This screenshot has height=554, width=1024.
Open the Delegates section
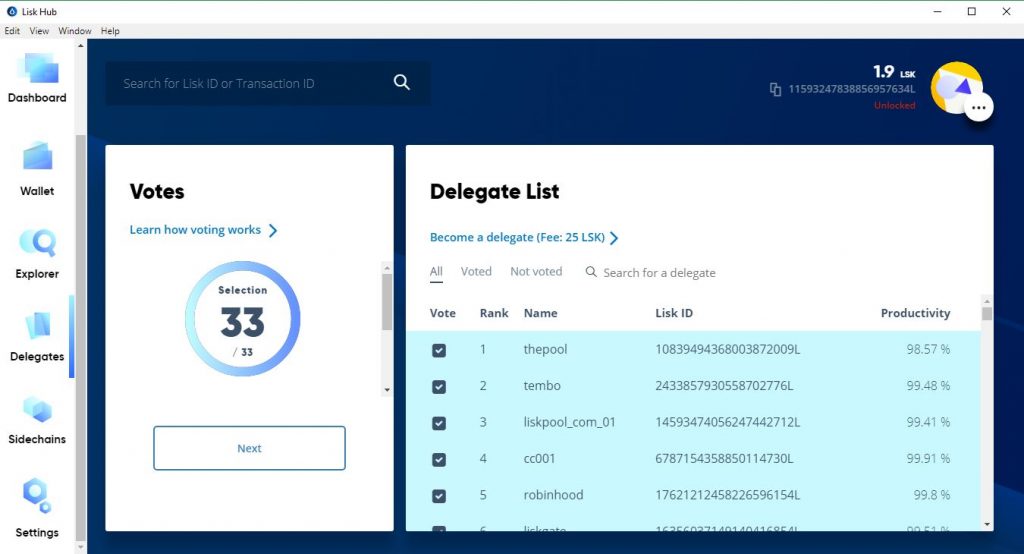click(x=37, y=337)
